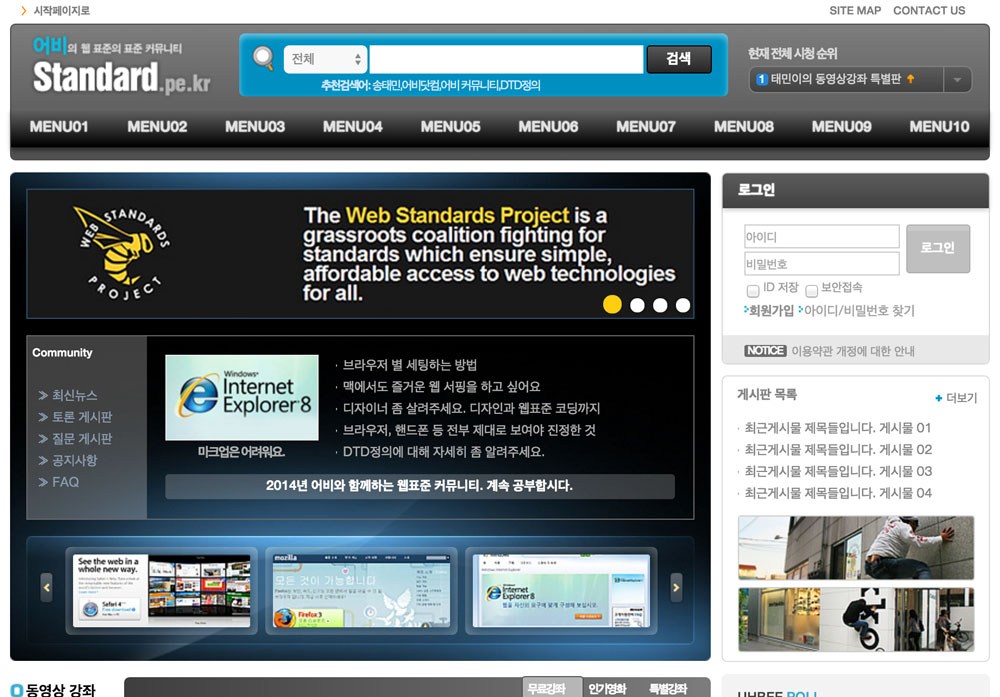1000x697 pixels.
Task: Click the carousel previous arrow
Action: [47, 587]
